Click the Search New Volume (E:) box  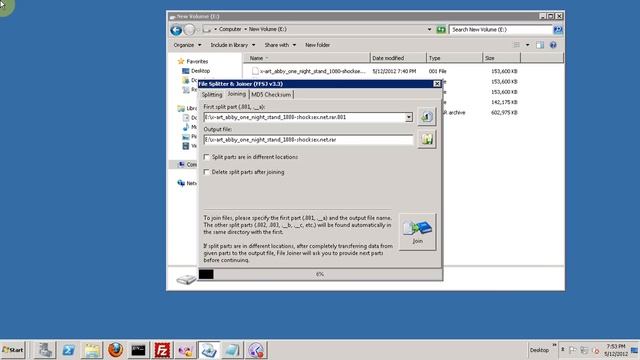[501, 30]
